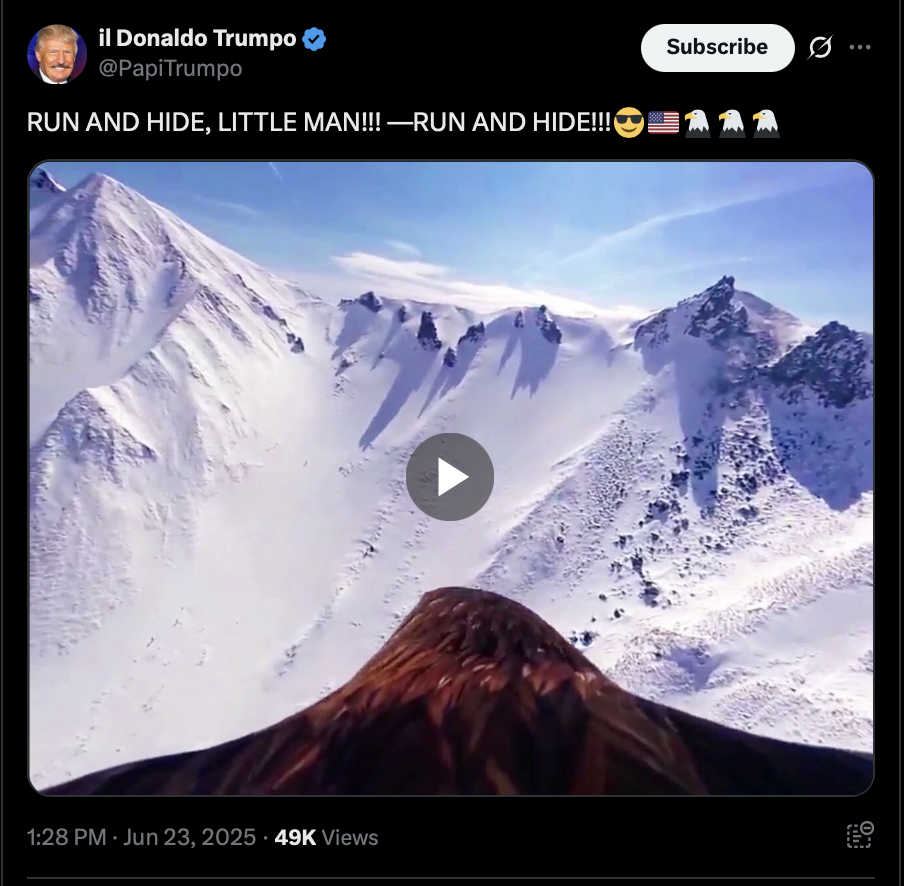Visit the @PapiTrumpo handle link

coord(170,69)
